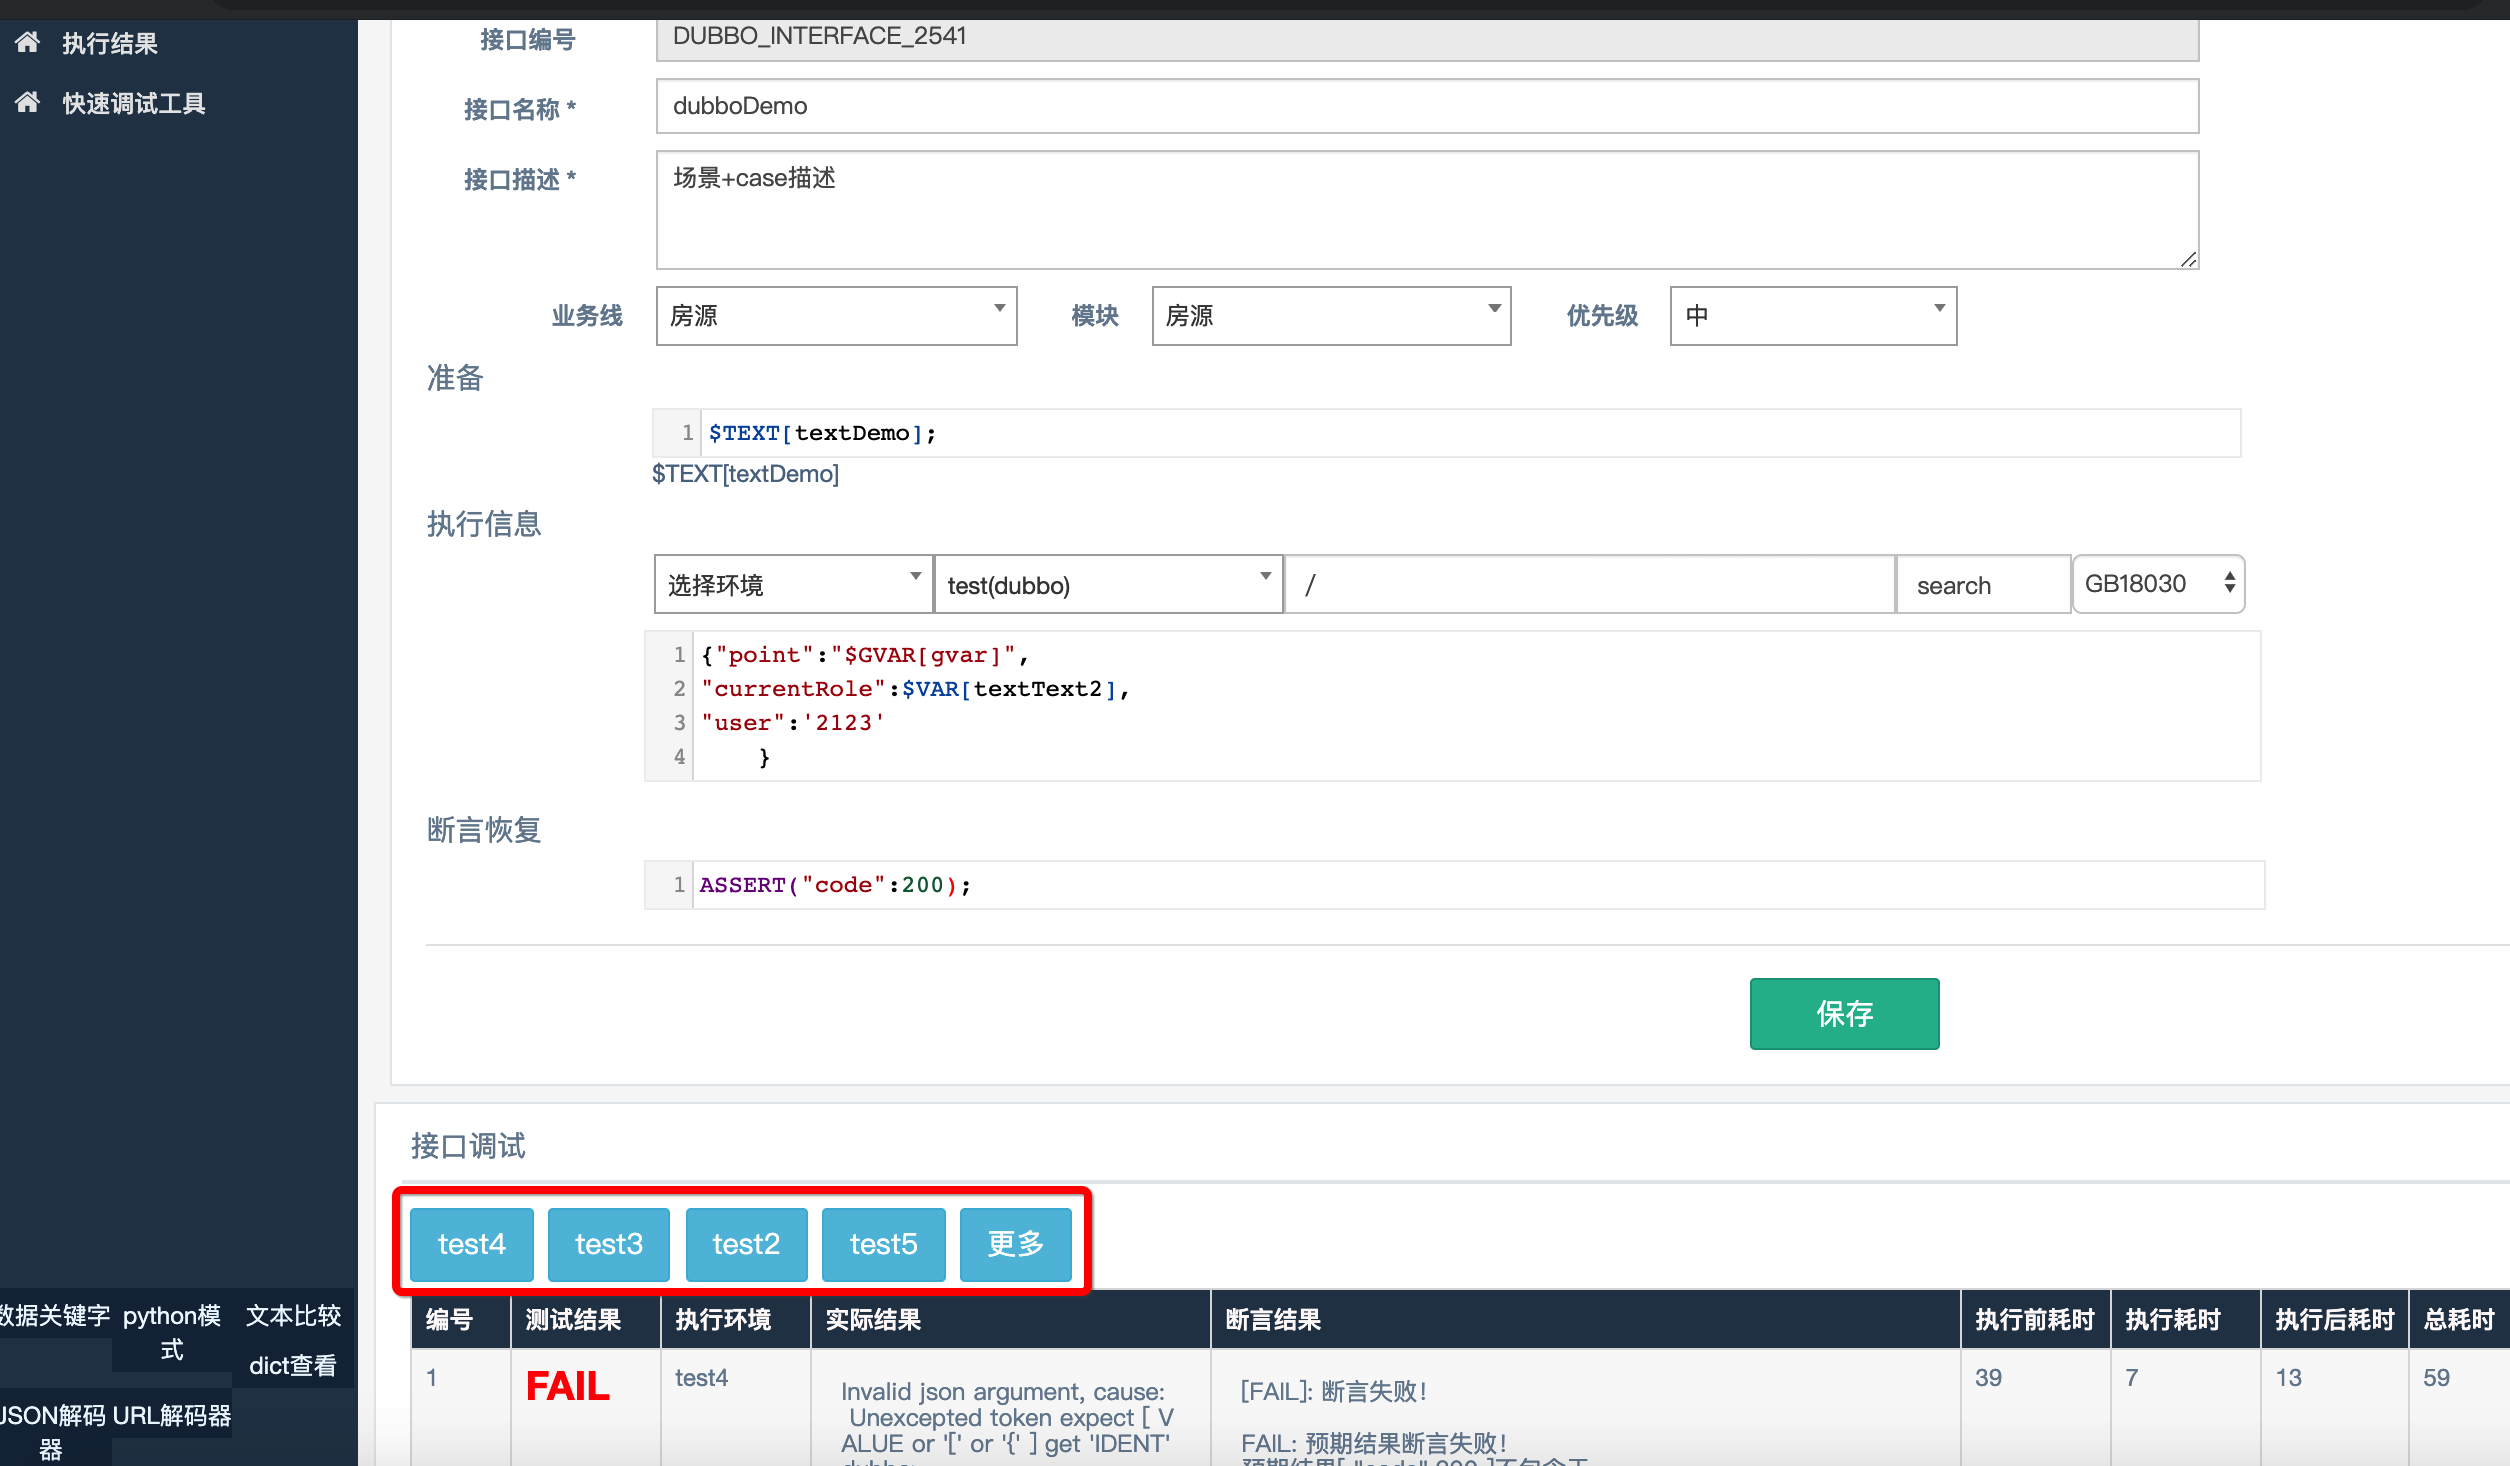
Task: Expand the 优先级 dropdown selector
Action: [x=1805, y=314]
